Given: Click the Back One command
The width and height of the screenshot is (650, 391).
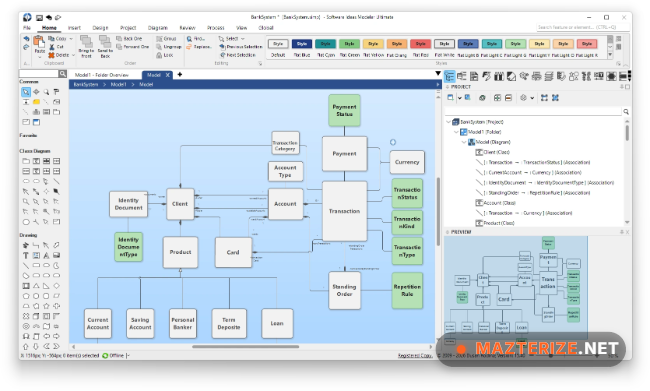Looking at the screenshot, I should tap(129, 39).
